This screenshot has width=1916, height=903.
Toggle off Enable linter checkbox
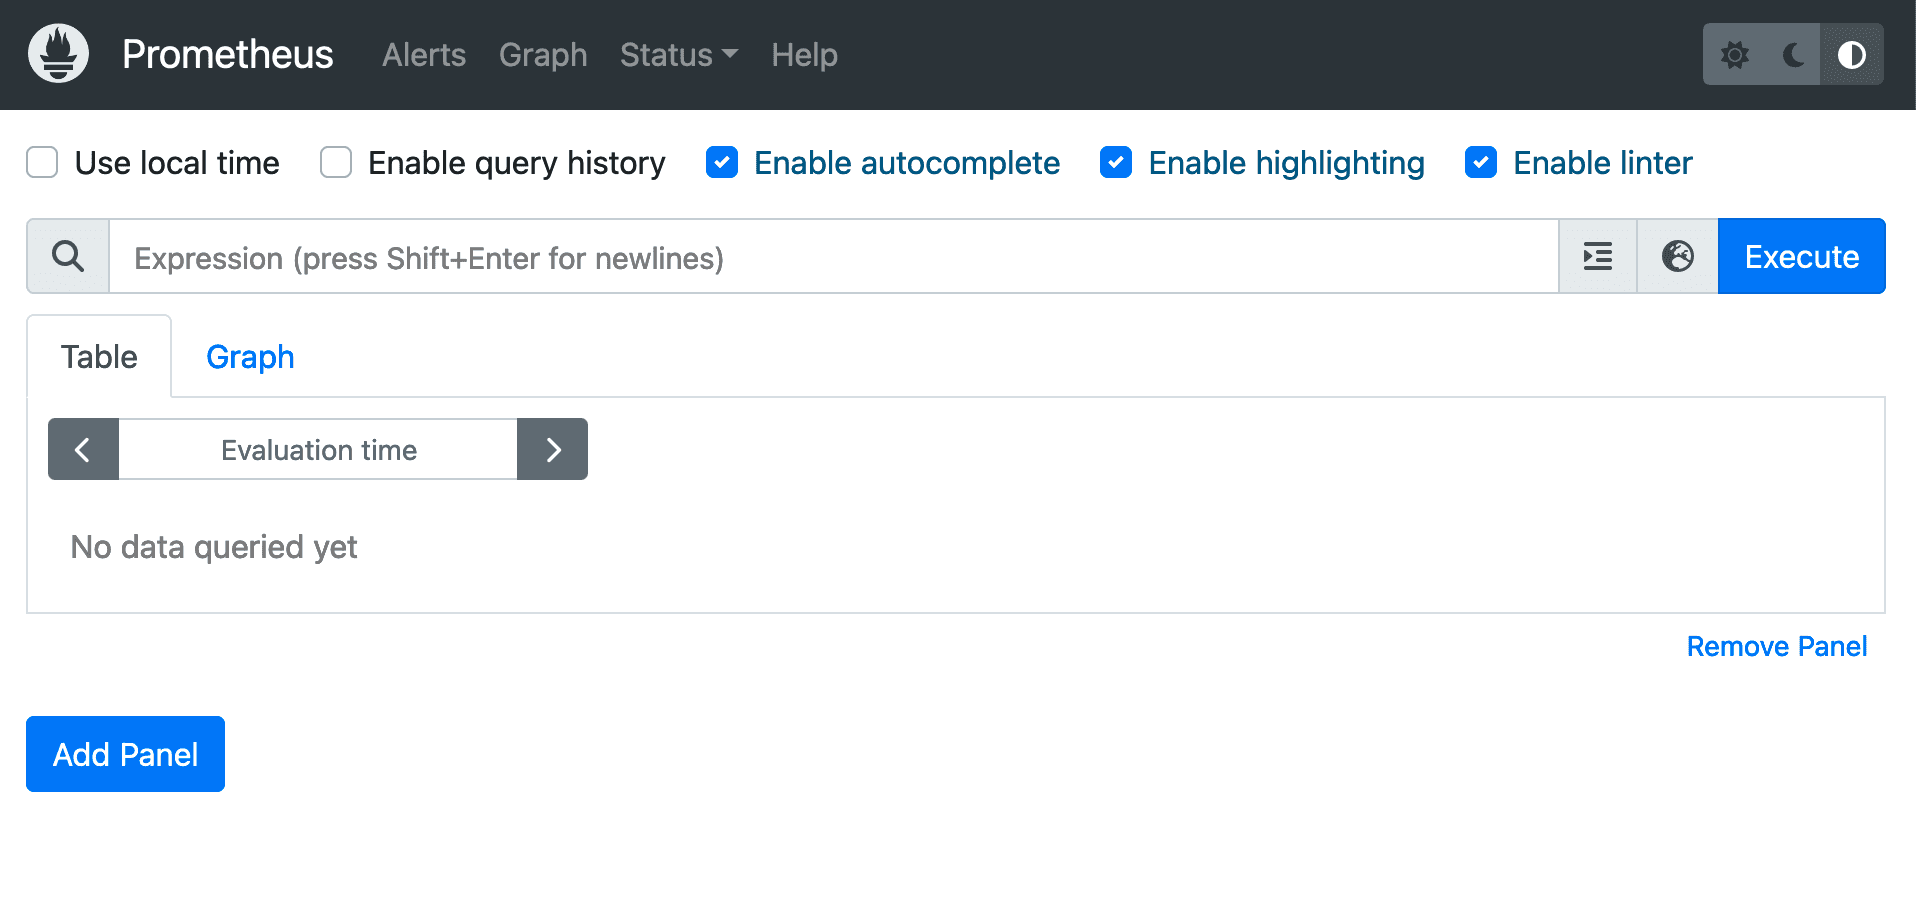click(1481, 163)
